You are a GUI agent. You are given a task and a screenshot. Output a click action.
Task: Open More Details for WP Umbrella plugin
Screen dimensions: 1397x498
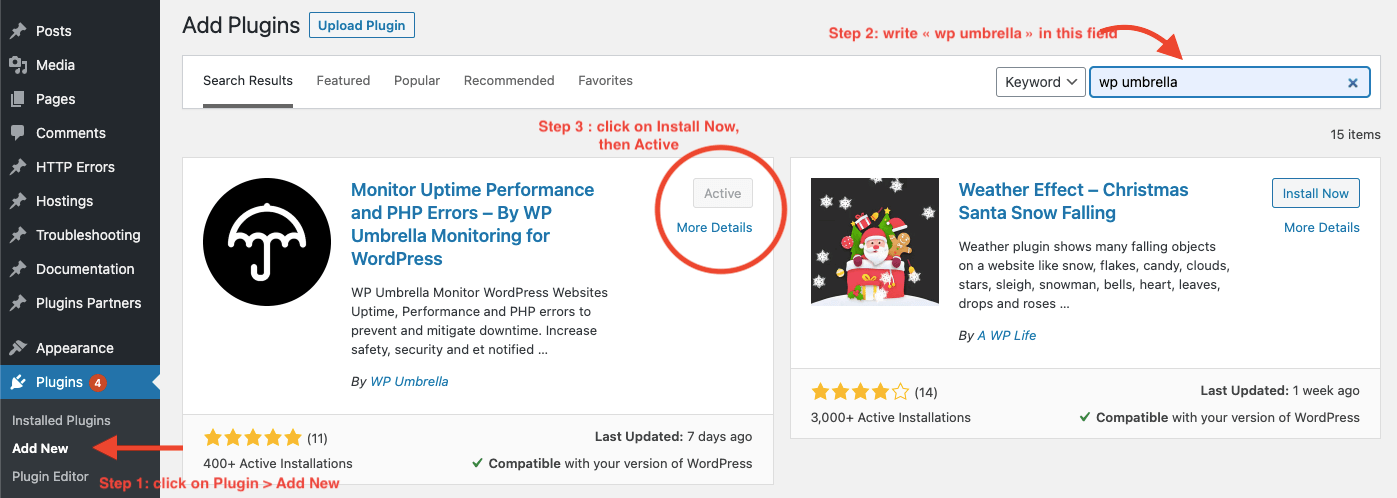(714, 227)
